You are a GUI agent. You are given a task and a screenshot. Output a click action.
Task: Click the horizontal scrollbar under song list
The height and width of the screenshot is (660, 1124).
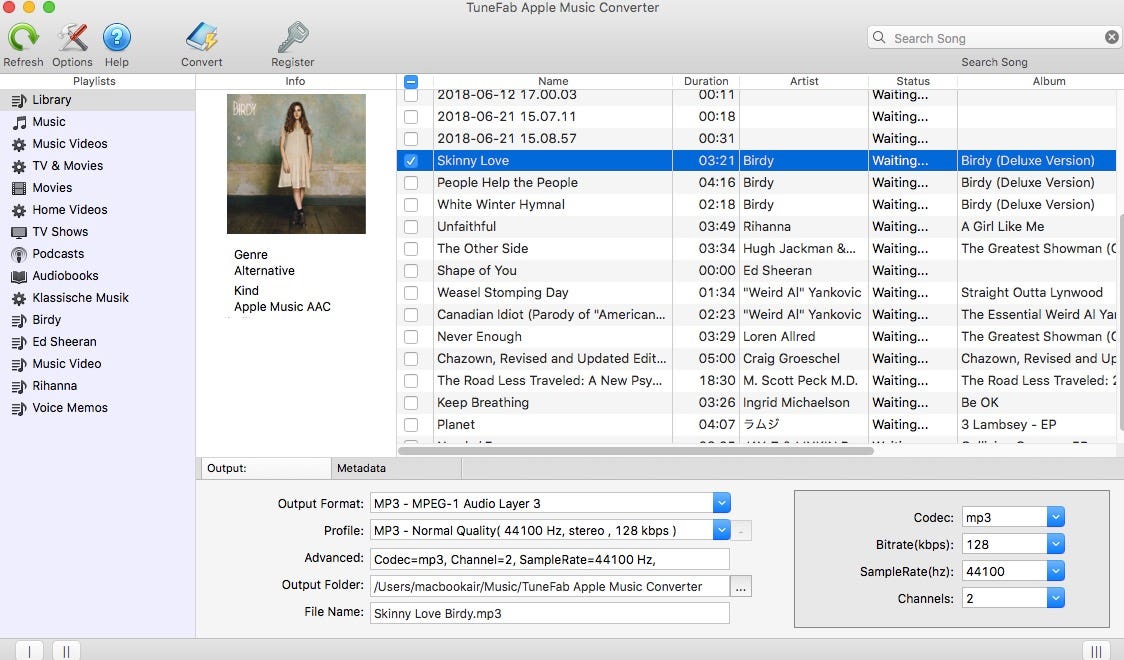tap(635, 451)
